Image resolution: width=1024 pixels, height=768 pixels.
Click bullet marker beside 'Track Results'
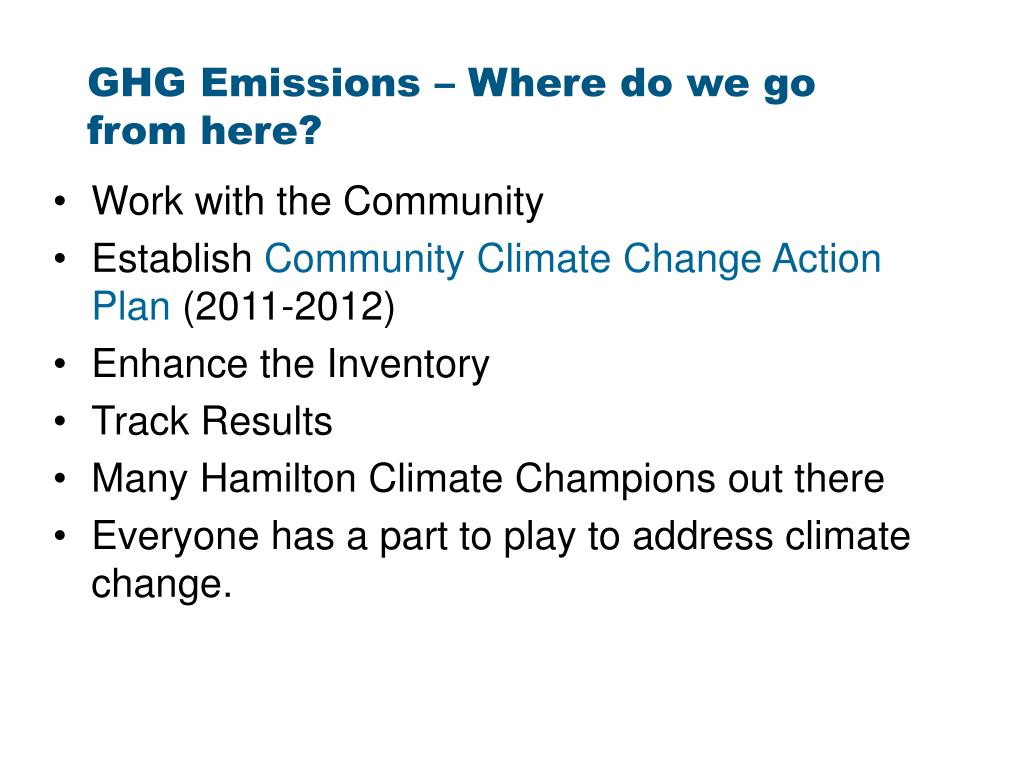point(60,421)
